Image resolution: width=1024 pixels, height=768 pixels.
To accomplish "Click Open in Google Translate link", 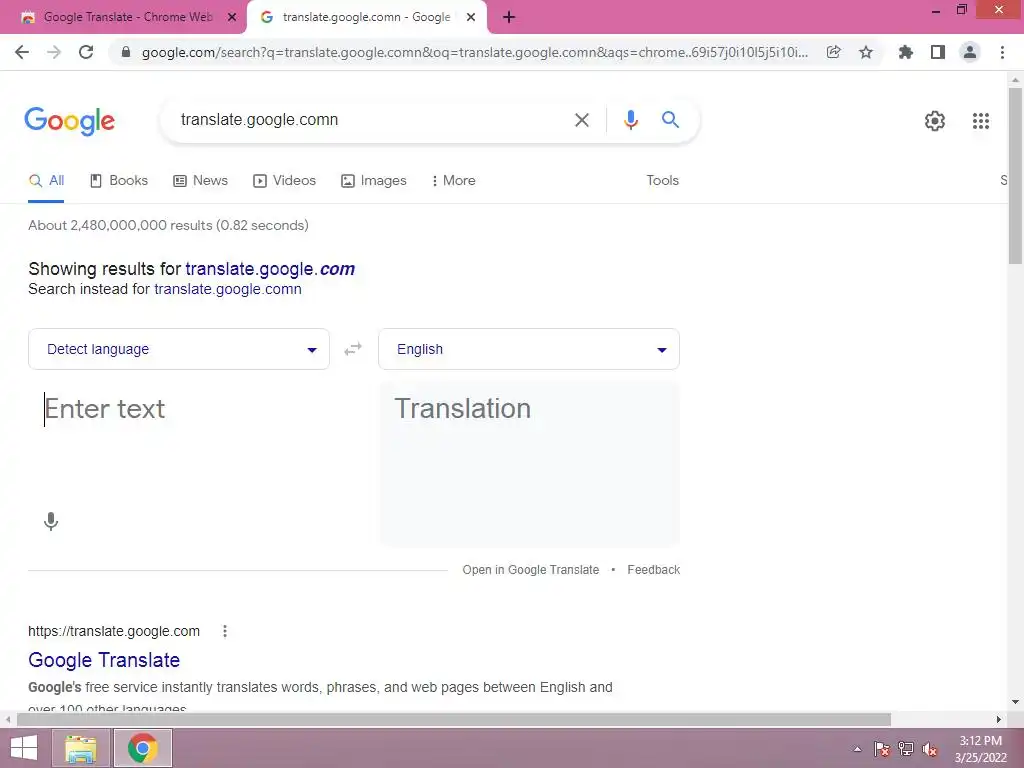I will [x=530, y=570].
